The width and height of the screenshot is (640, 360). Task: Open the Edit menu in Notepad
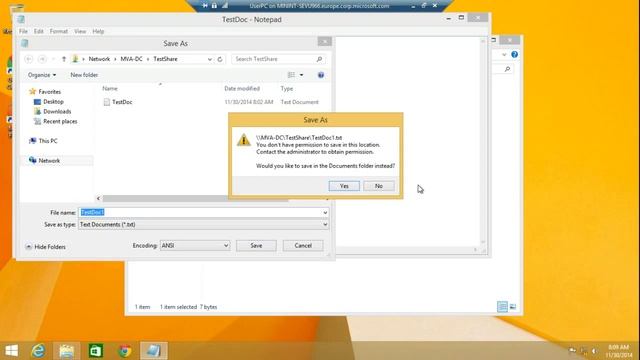tap(38, 31)
